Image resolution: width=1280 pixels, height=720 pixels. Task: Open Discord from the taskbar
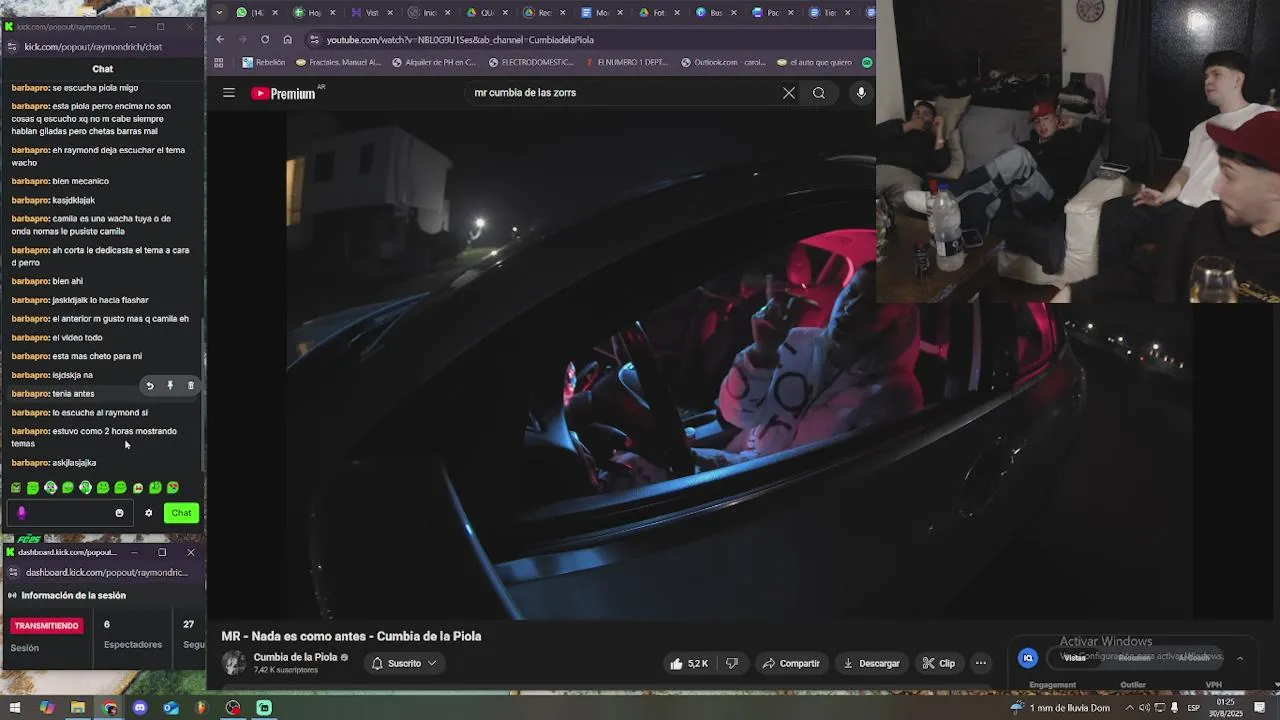tap(140, 708)
